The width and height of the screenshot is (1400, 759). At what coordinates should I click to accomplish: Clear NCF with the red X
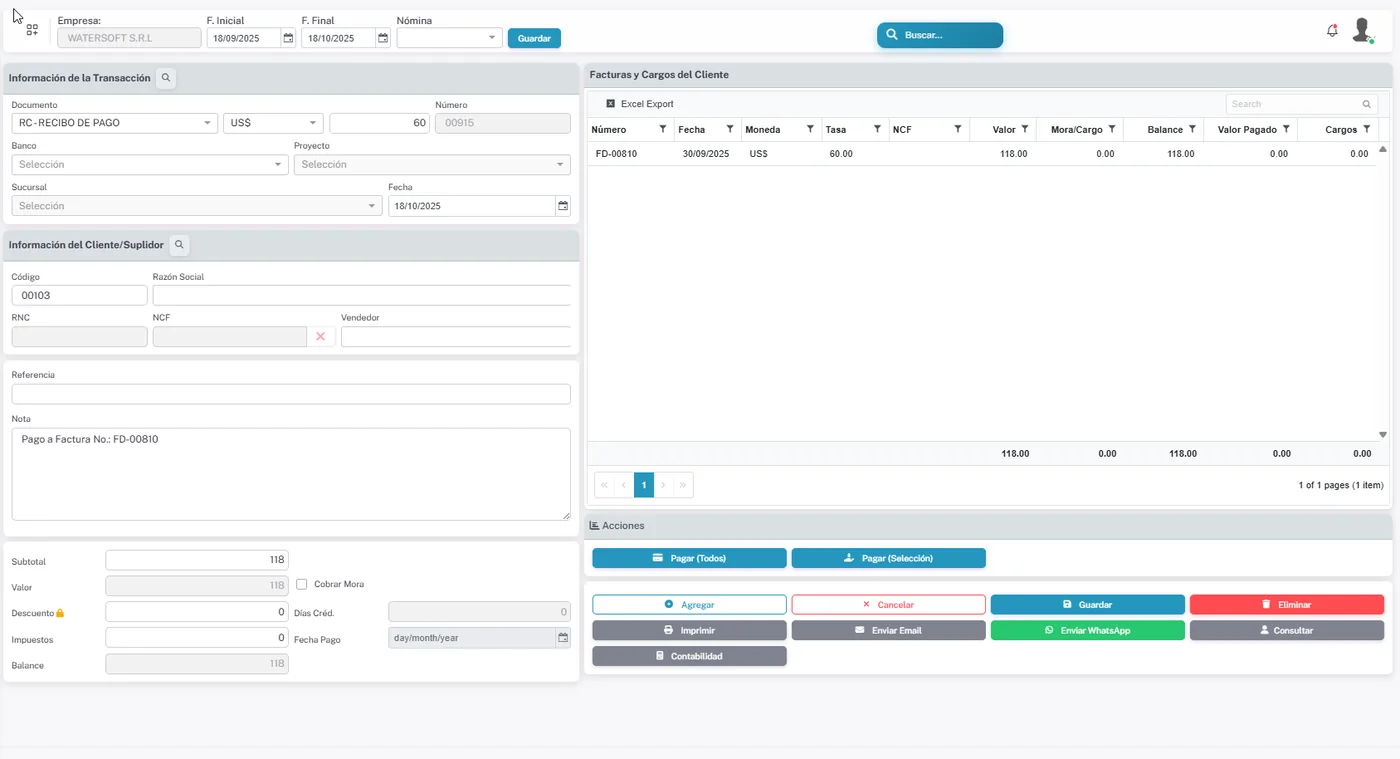point(321,337)
